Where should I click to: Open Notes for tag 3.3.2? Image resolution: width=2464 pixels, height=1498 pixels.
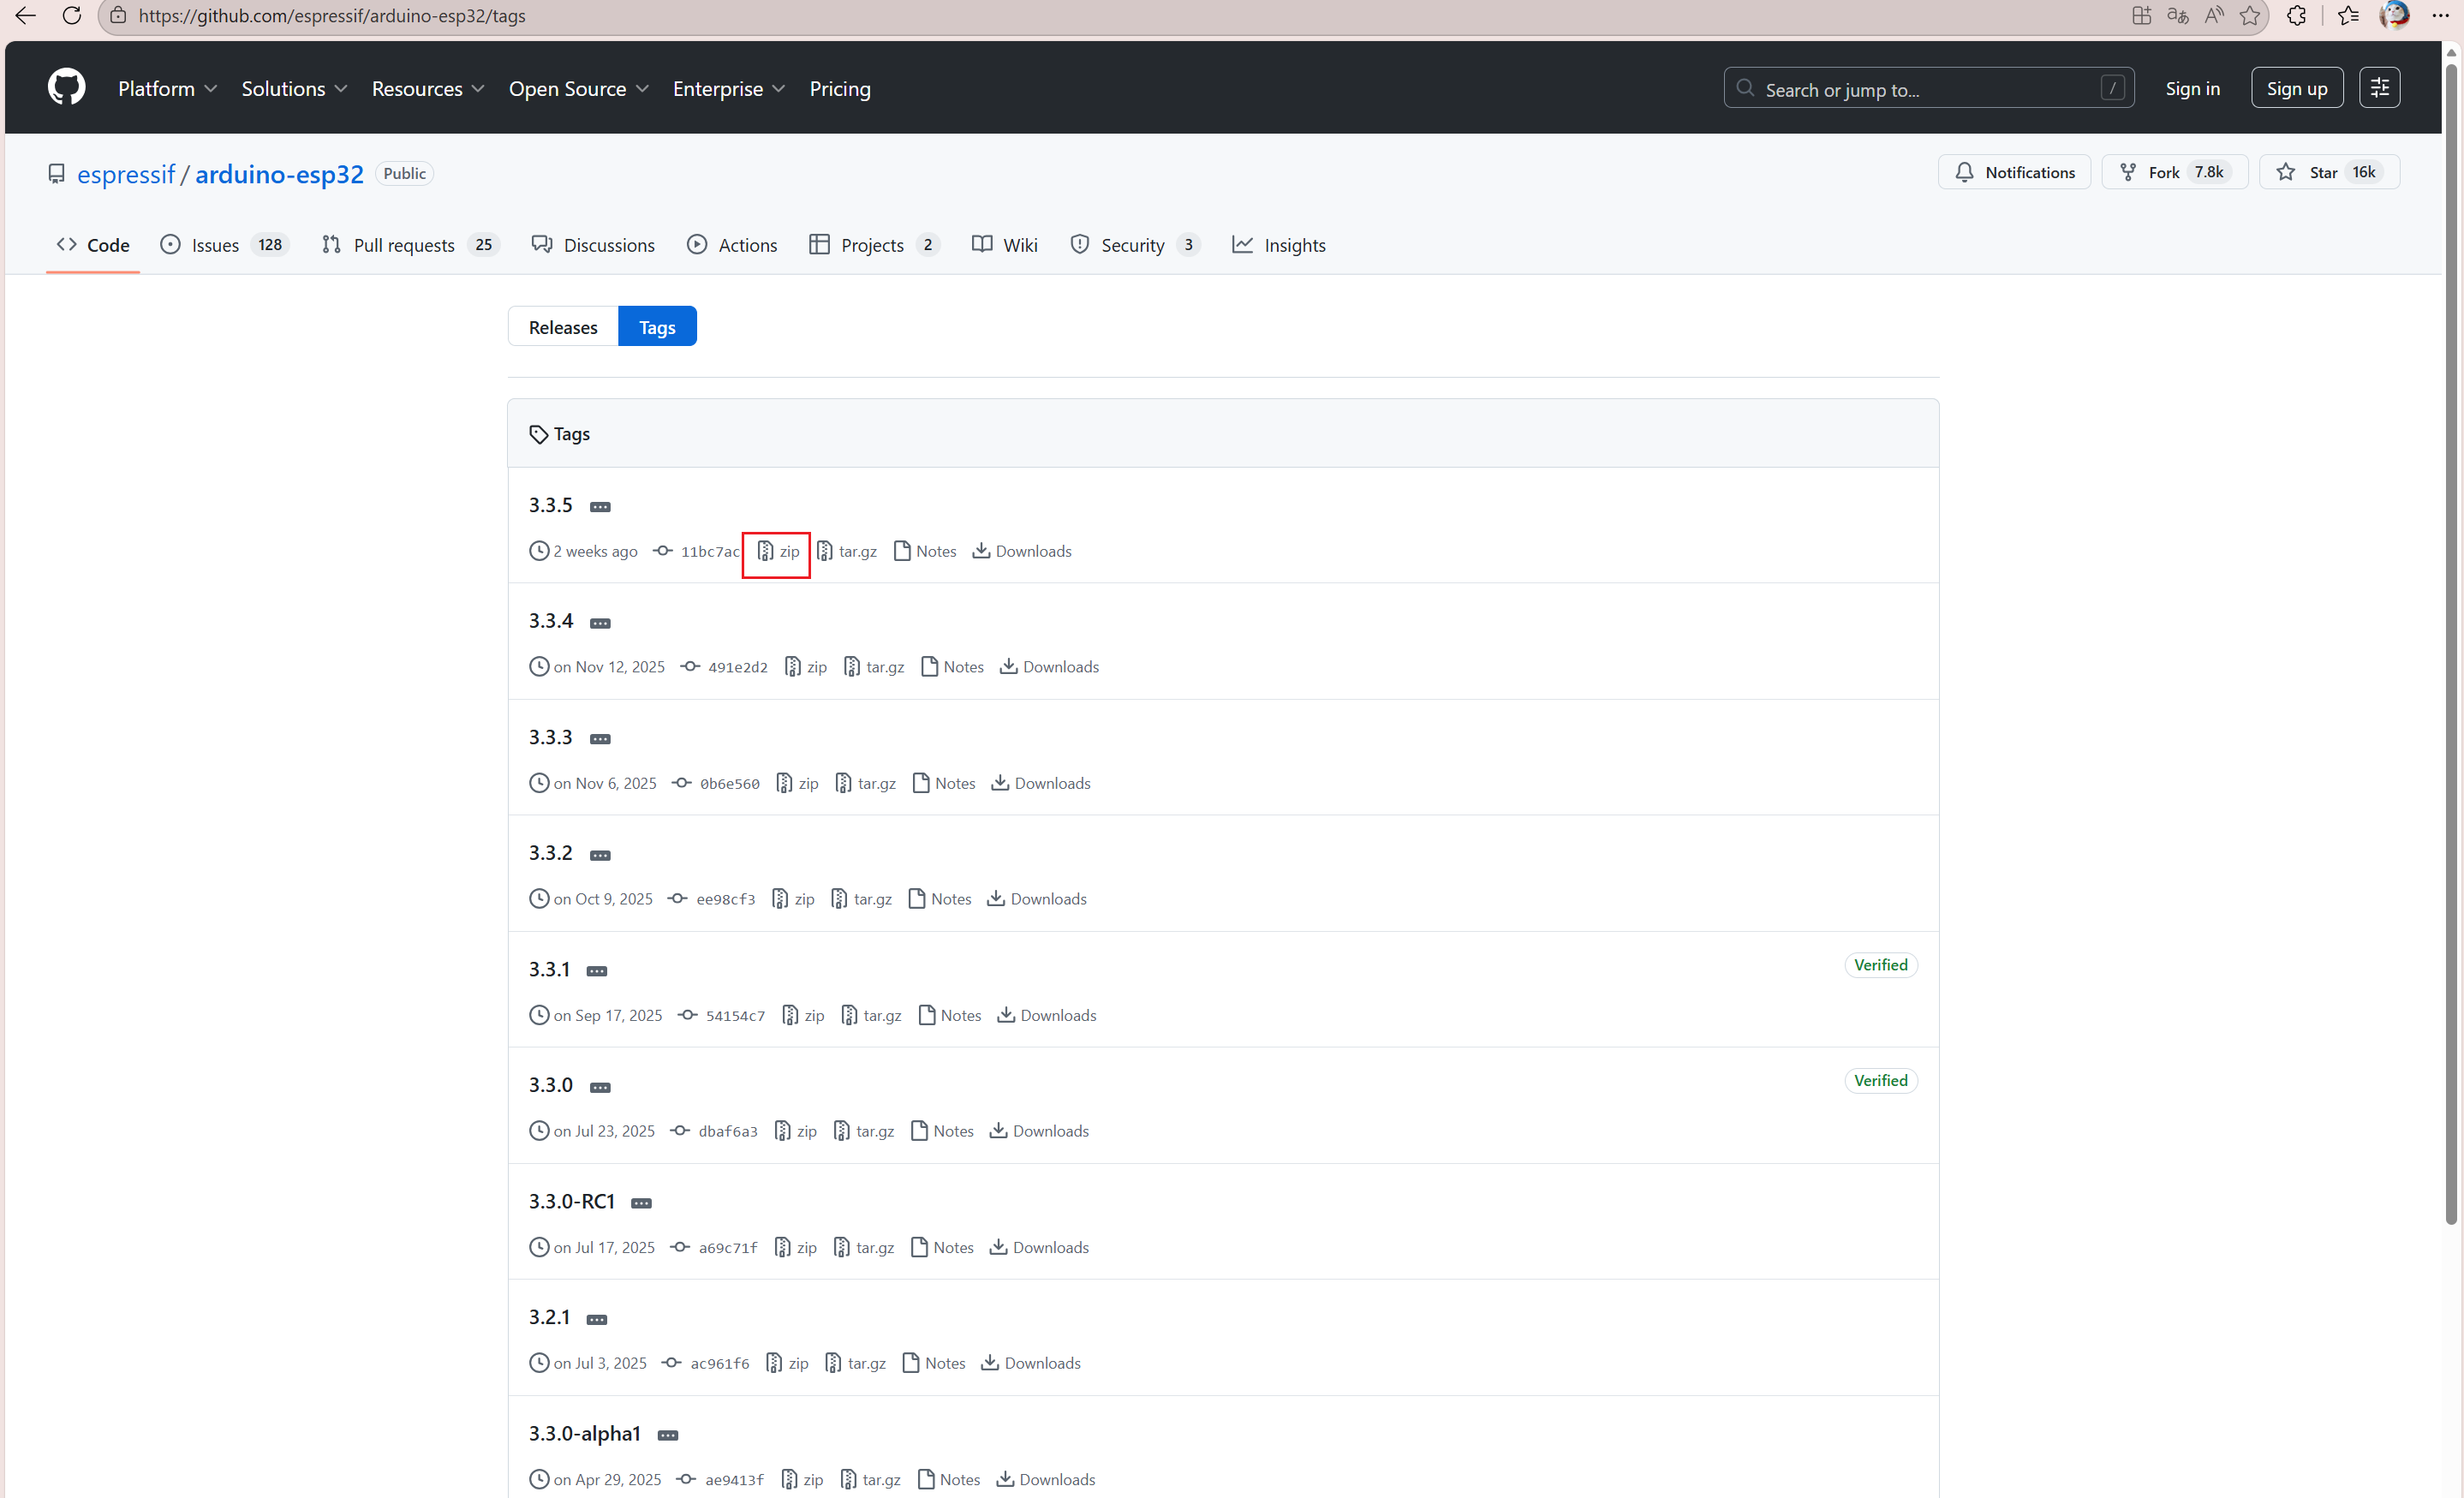coord(940,899)
